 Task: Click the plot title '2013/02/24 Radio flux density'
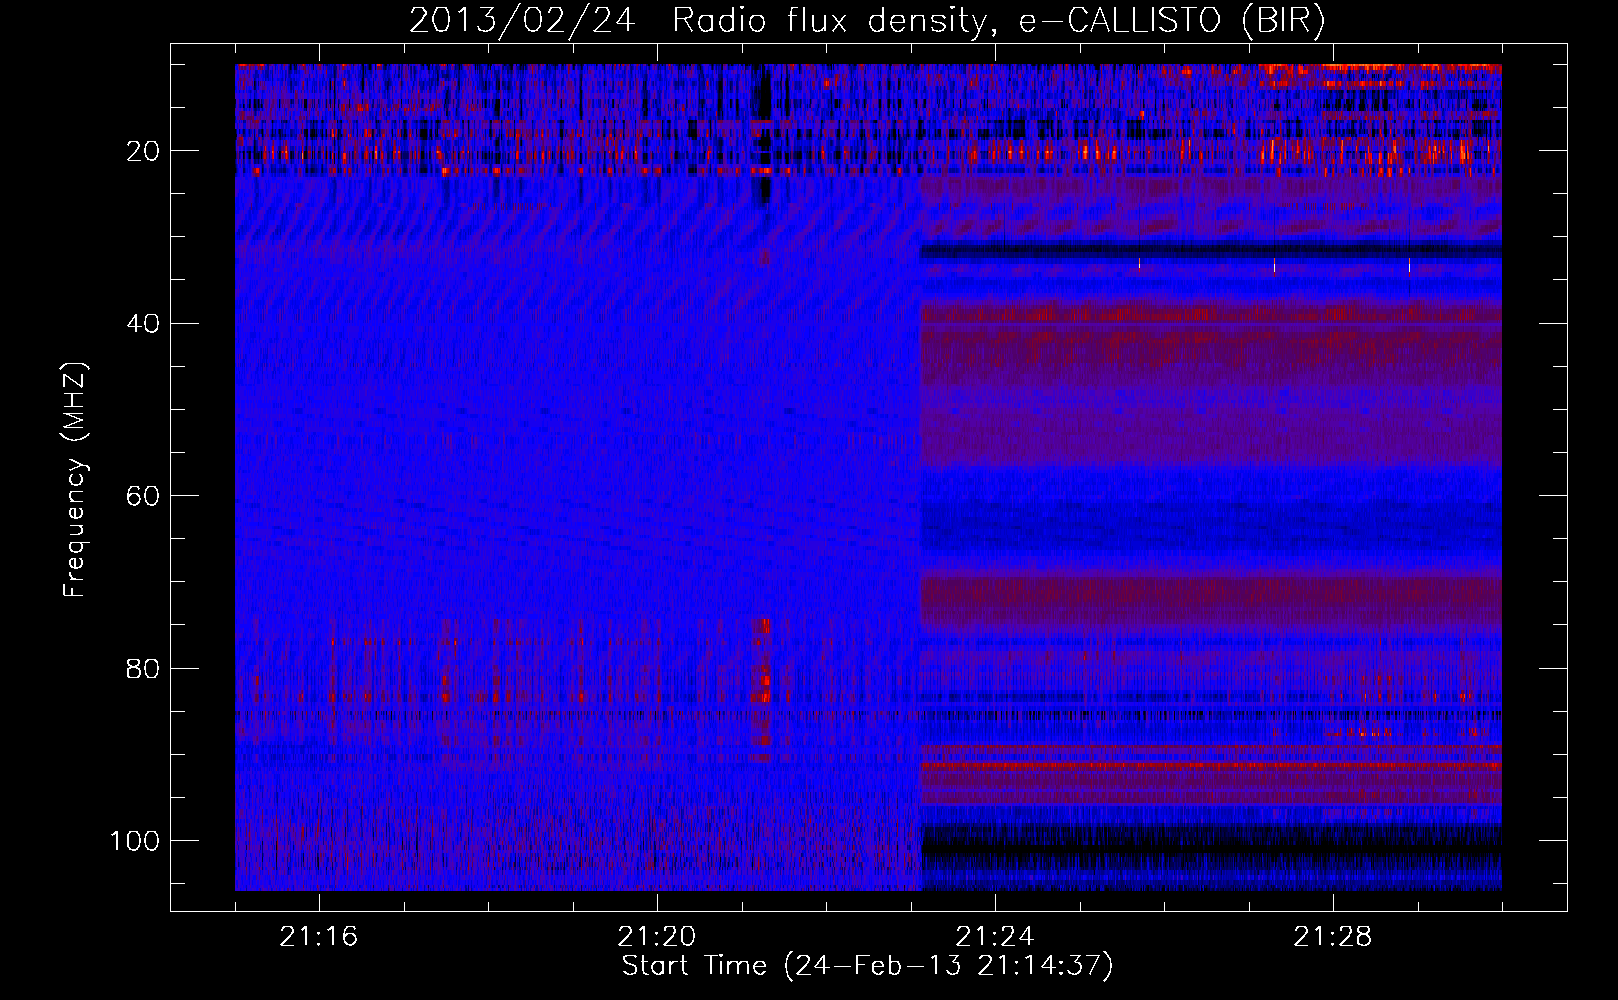click(867, 21)
